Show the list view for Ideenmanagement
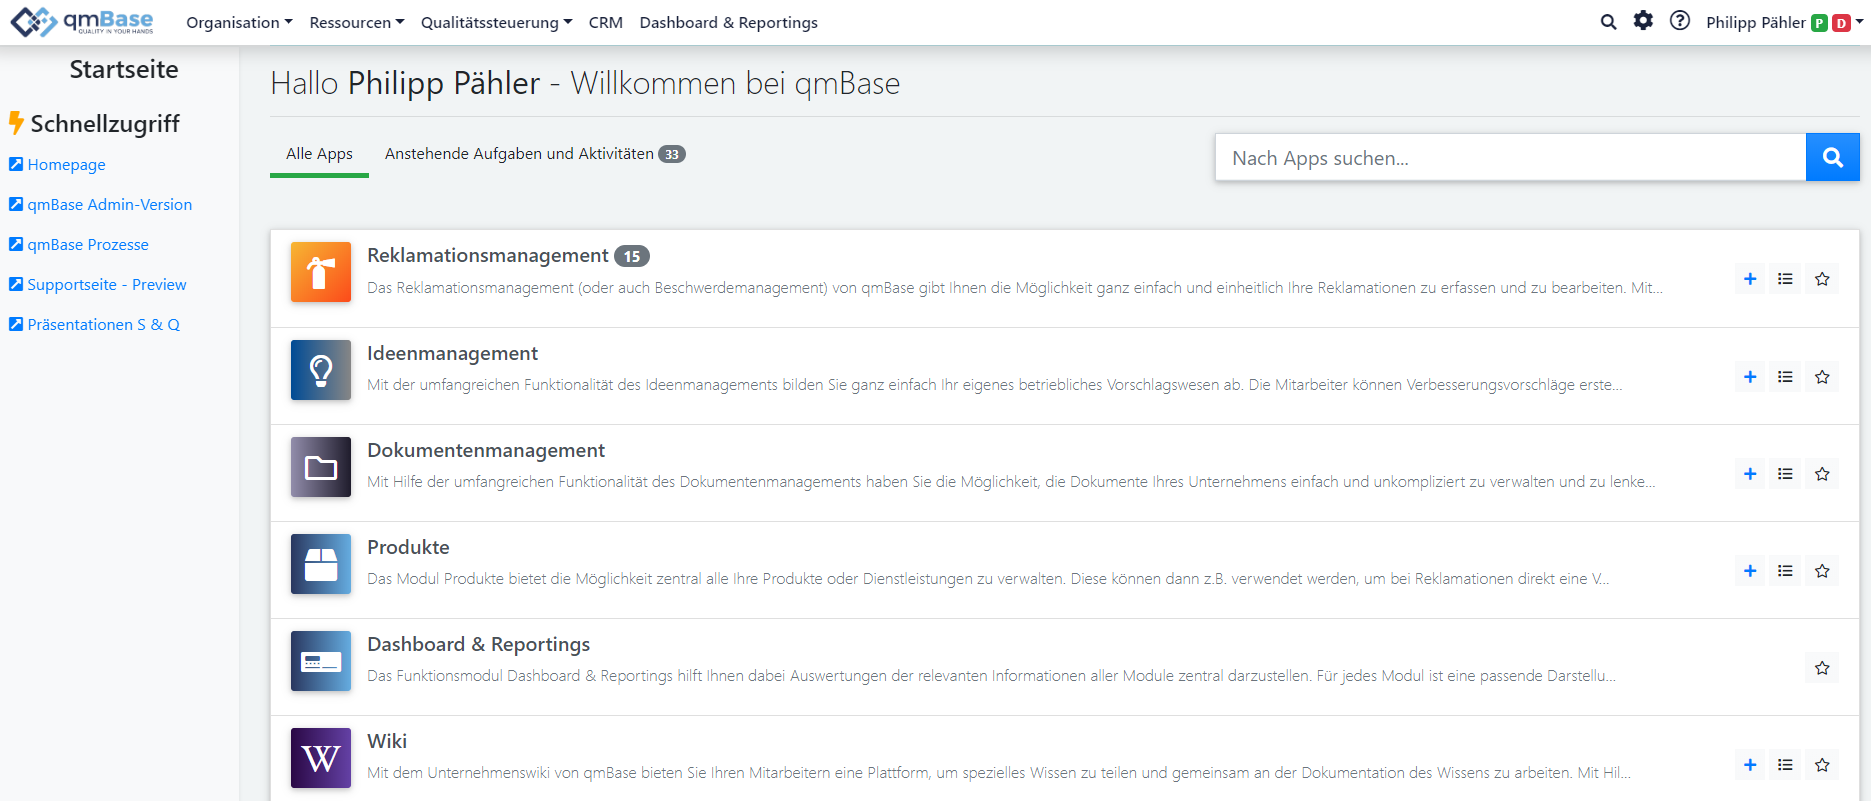The height and width of the screenshot is (801, 1871). pyautogui.click(x=1785, y=377)
